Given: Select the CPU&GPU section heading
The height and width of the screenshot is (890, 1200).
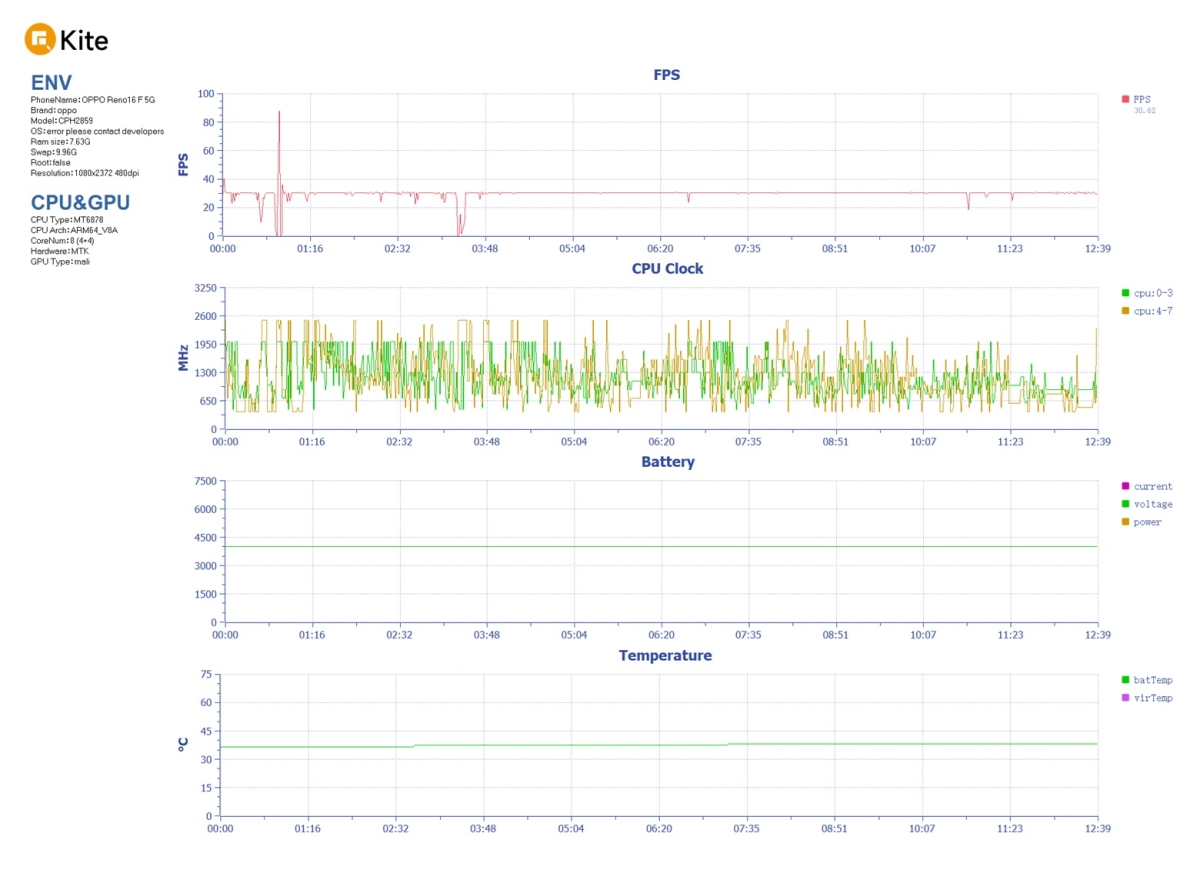Looking at the screenshot, I should point(80,203).
